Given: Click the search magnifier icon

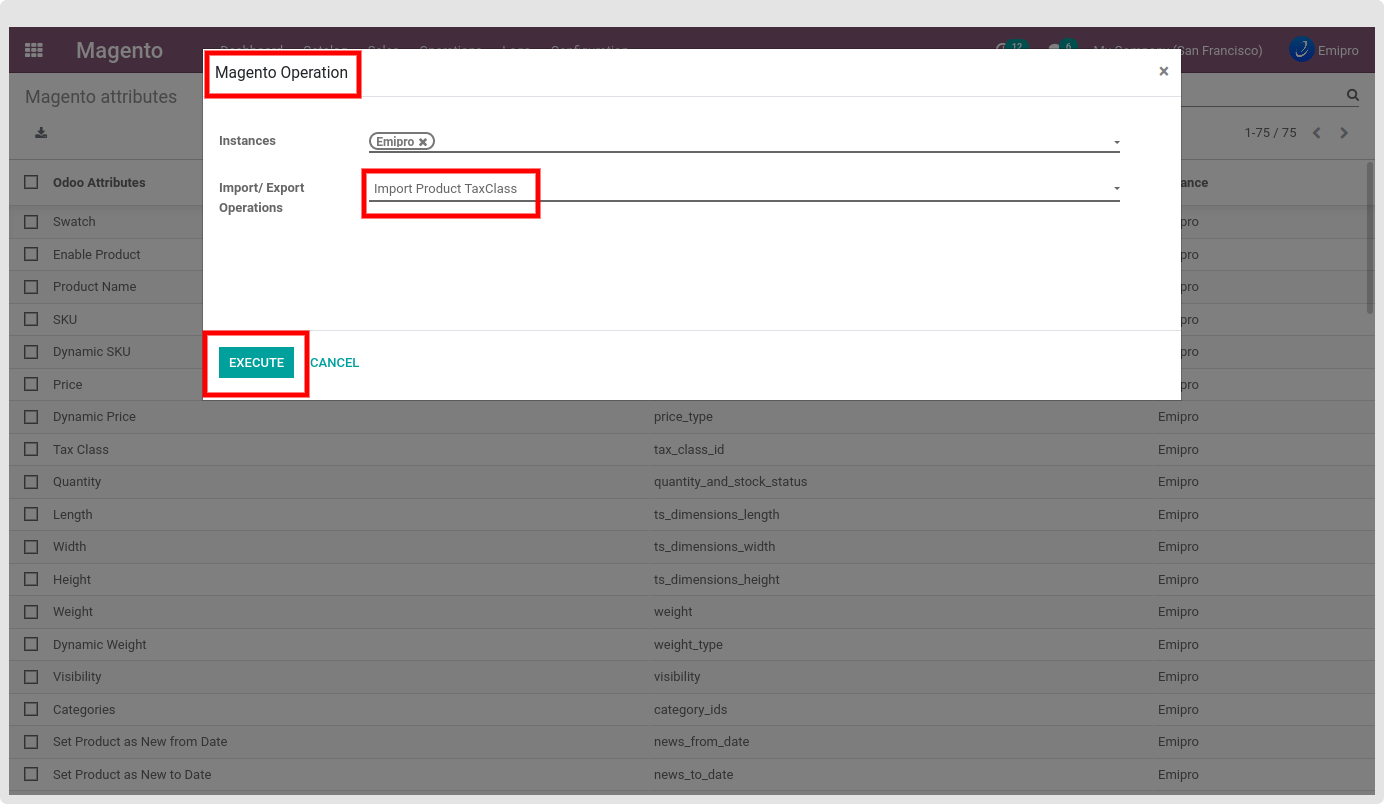Looking at the screenshot, I should click(1352, 96).
